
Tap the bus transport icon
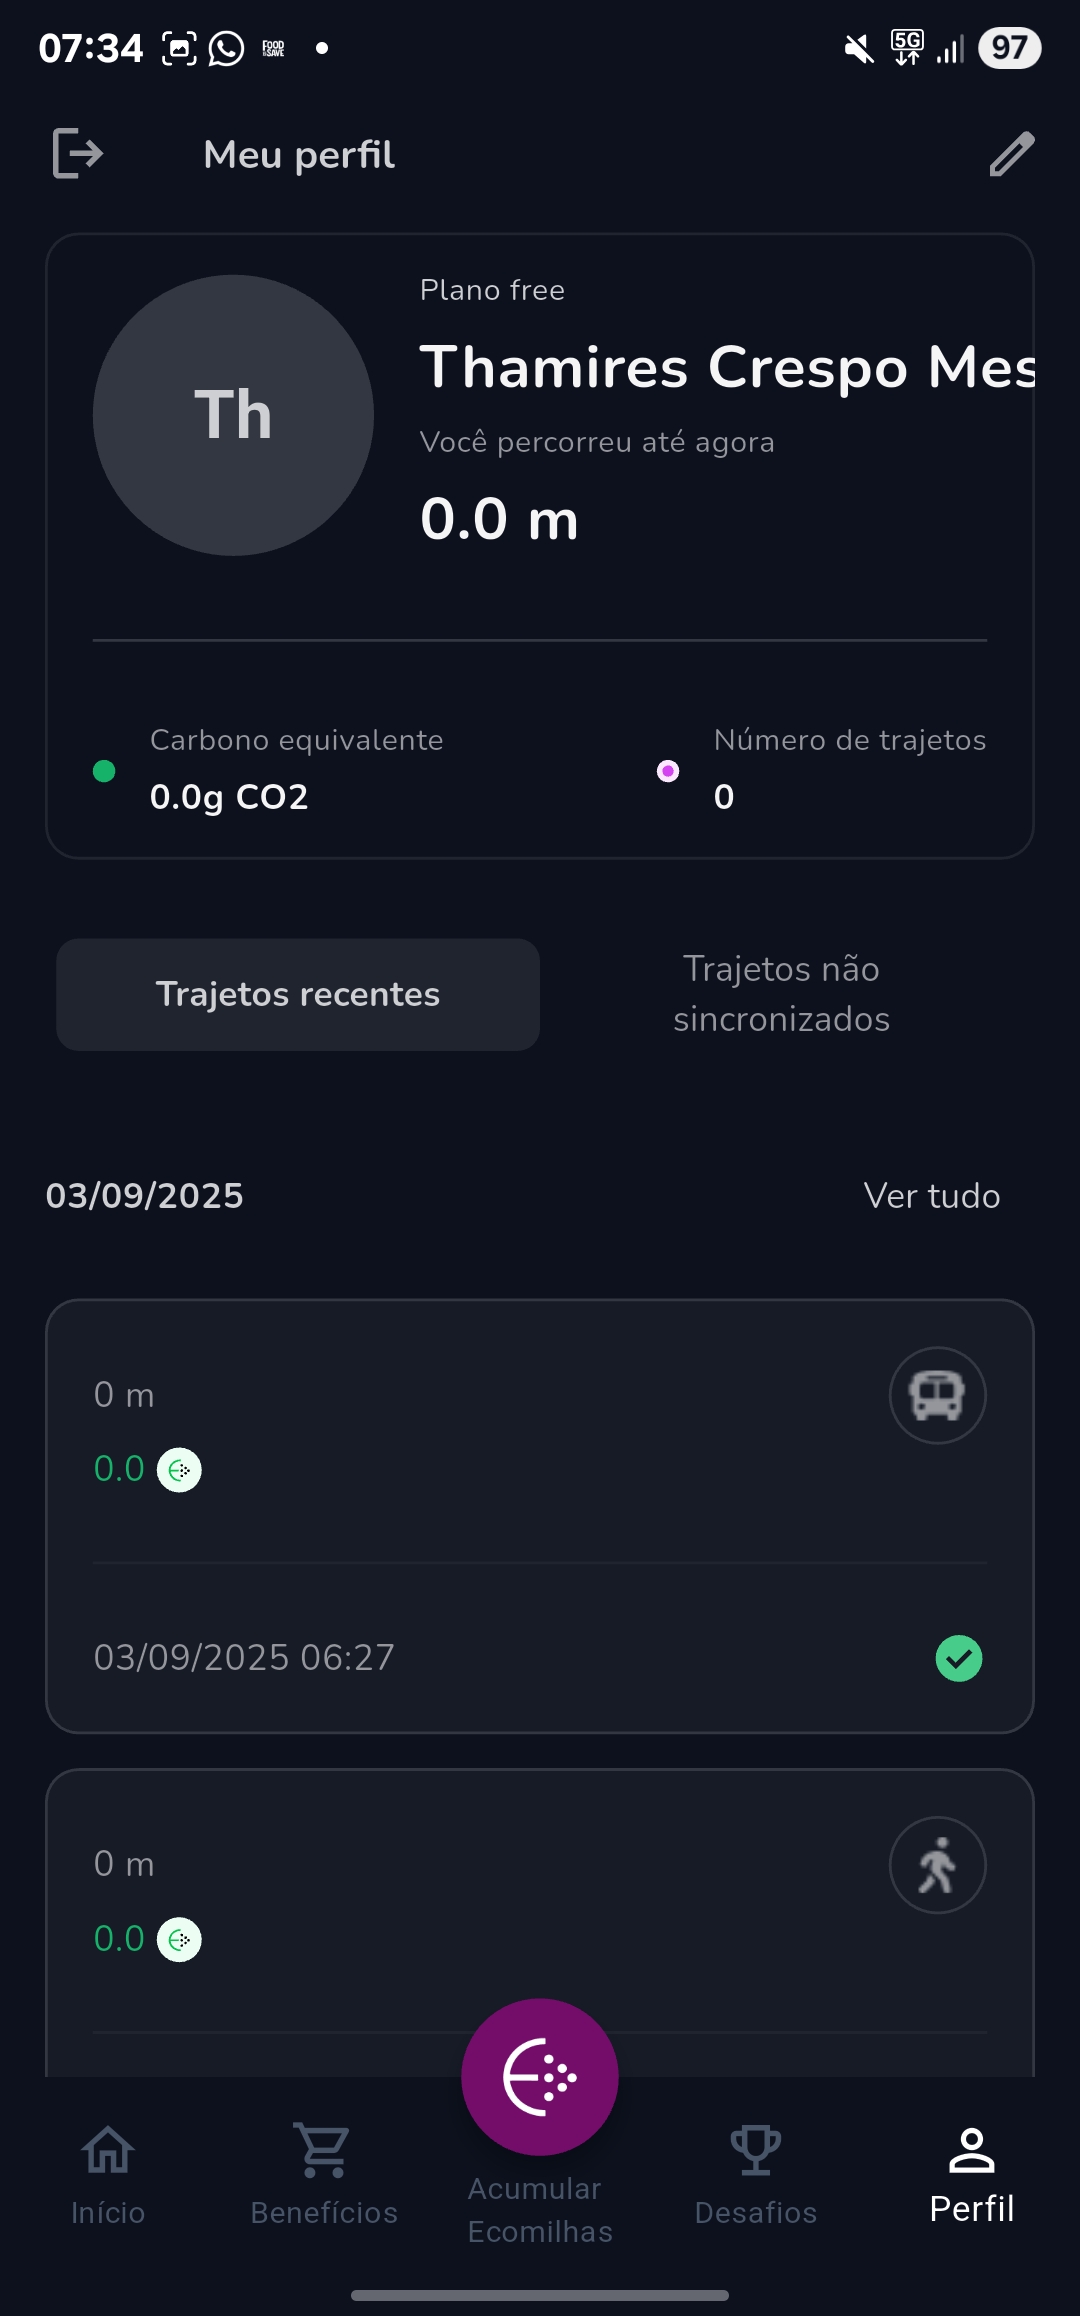click(937, 1395)
